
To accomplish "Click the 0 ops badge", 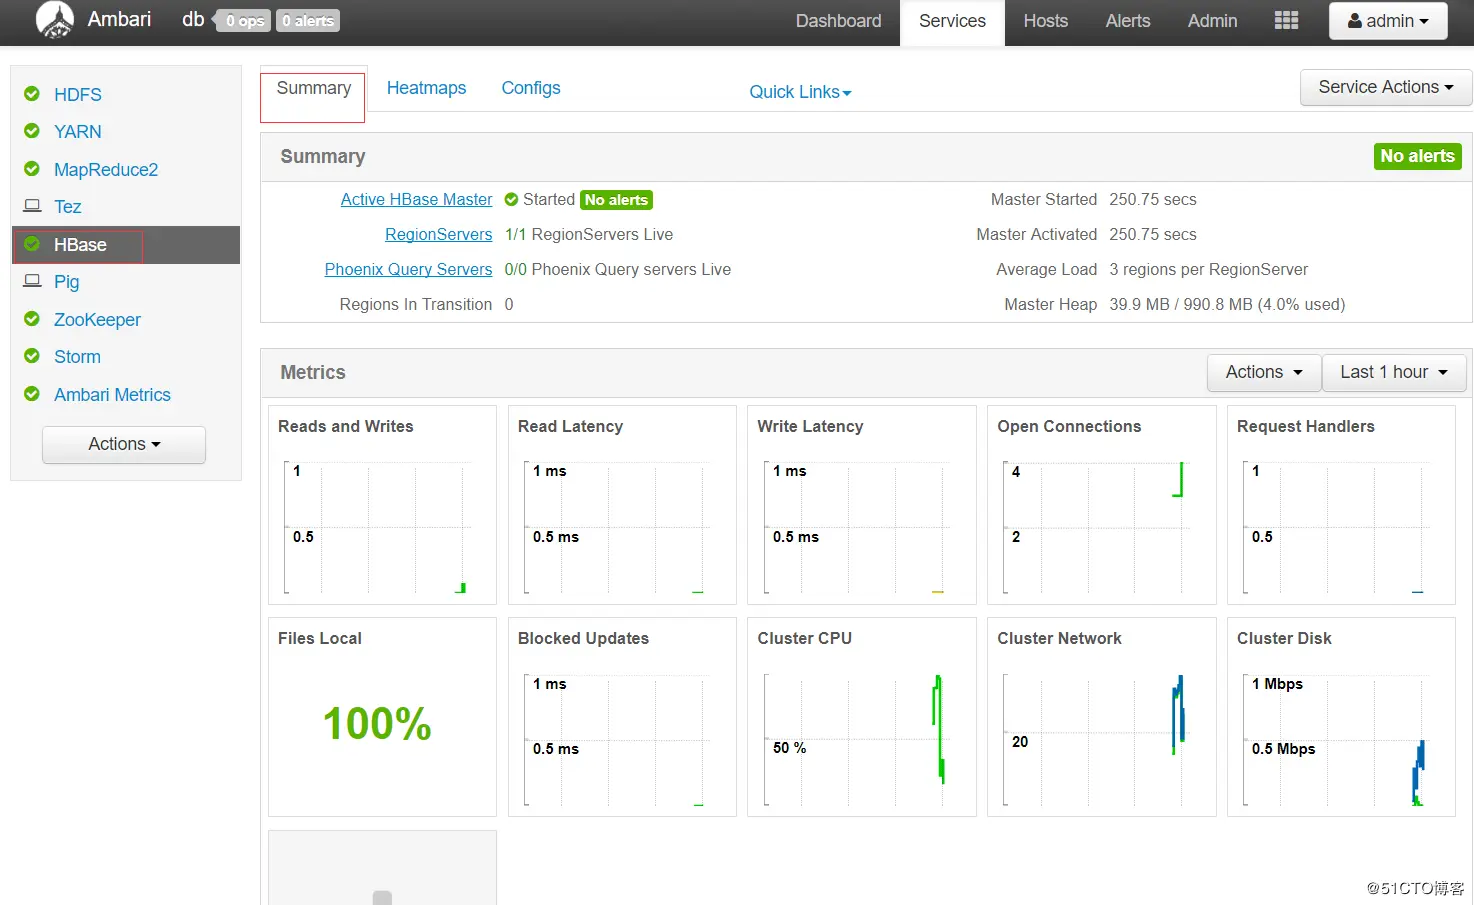I will (244, 21).
